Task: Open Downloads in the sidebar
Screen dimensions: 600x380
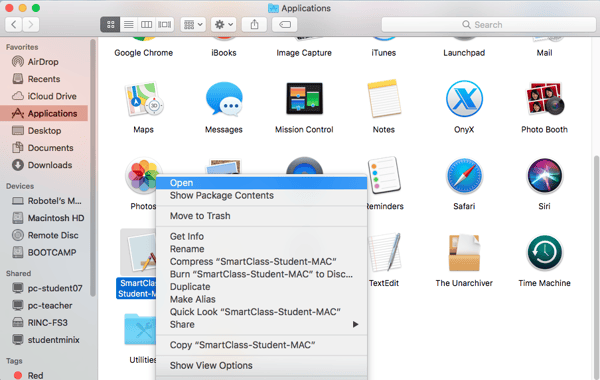Action: 44,165
